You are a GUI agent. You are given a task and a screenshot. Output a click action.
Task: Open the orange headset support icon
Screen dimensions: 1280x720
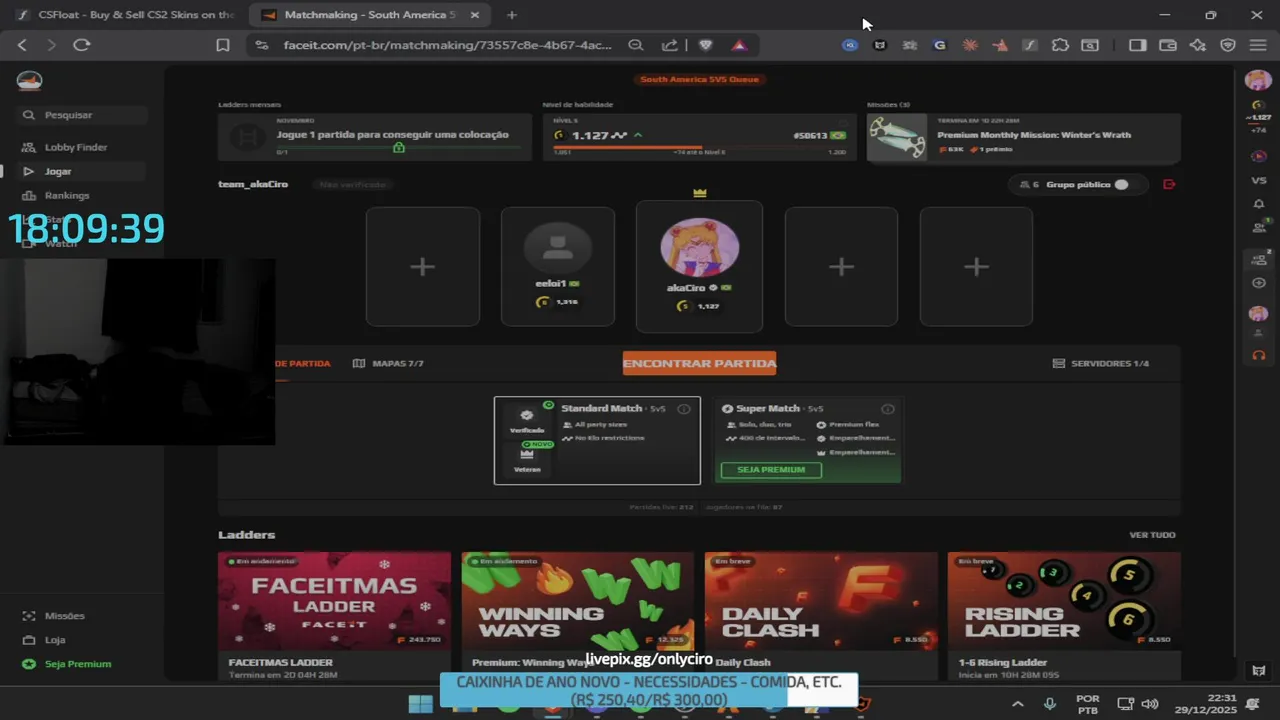point(1259,355)
